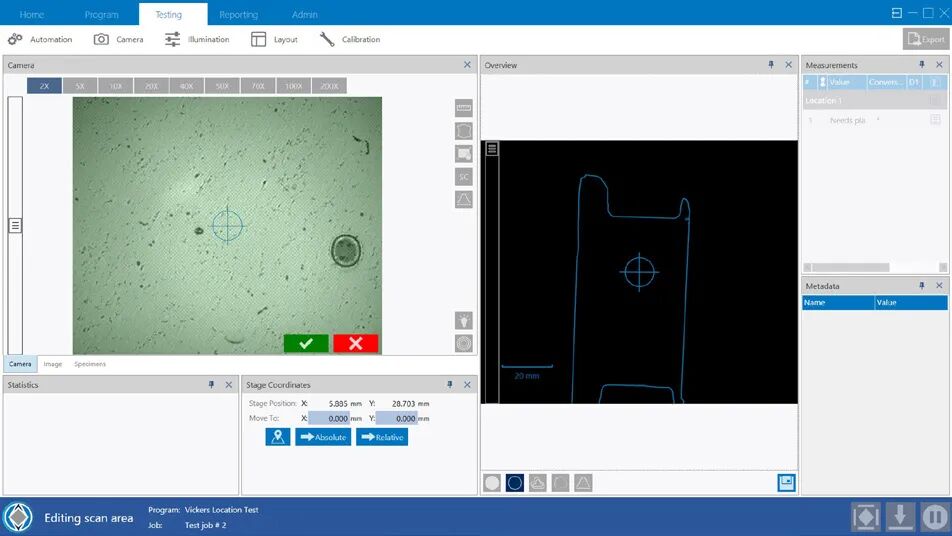Select the outlined circle shape tool in Overview

point(515,483)
